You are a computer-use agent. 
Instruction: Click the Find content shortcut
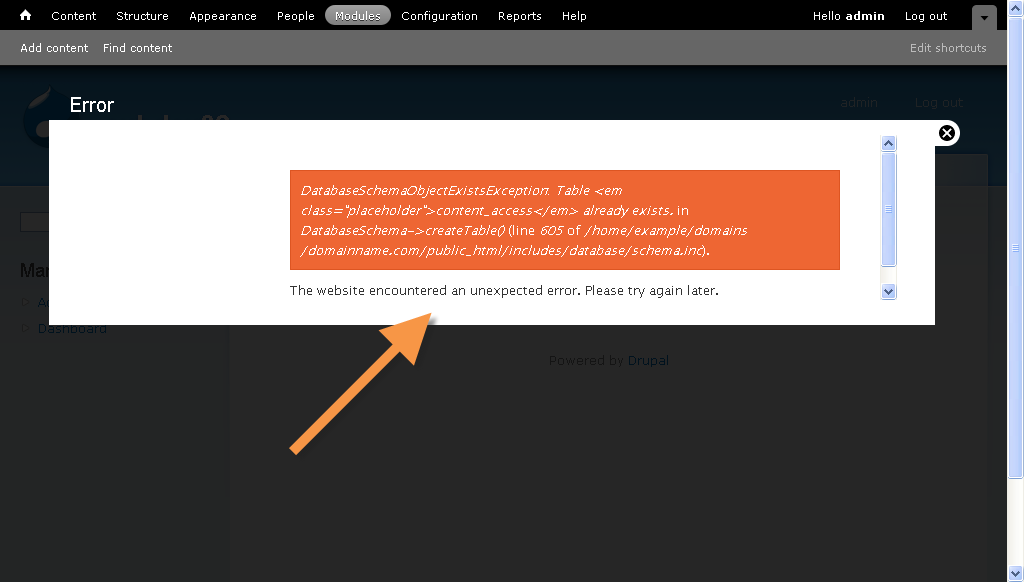138,48
